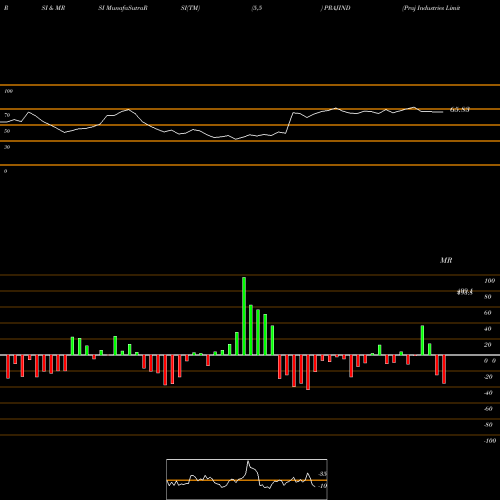Click the 30 level label on RSI axis
500x500 pixels.
coord(7,147)
